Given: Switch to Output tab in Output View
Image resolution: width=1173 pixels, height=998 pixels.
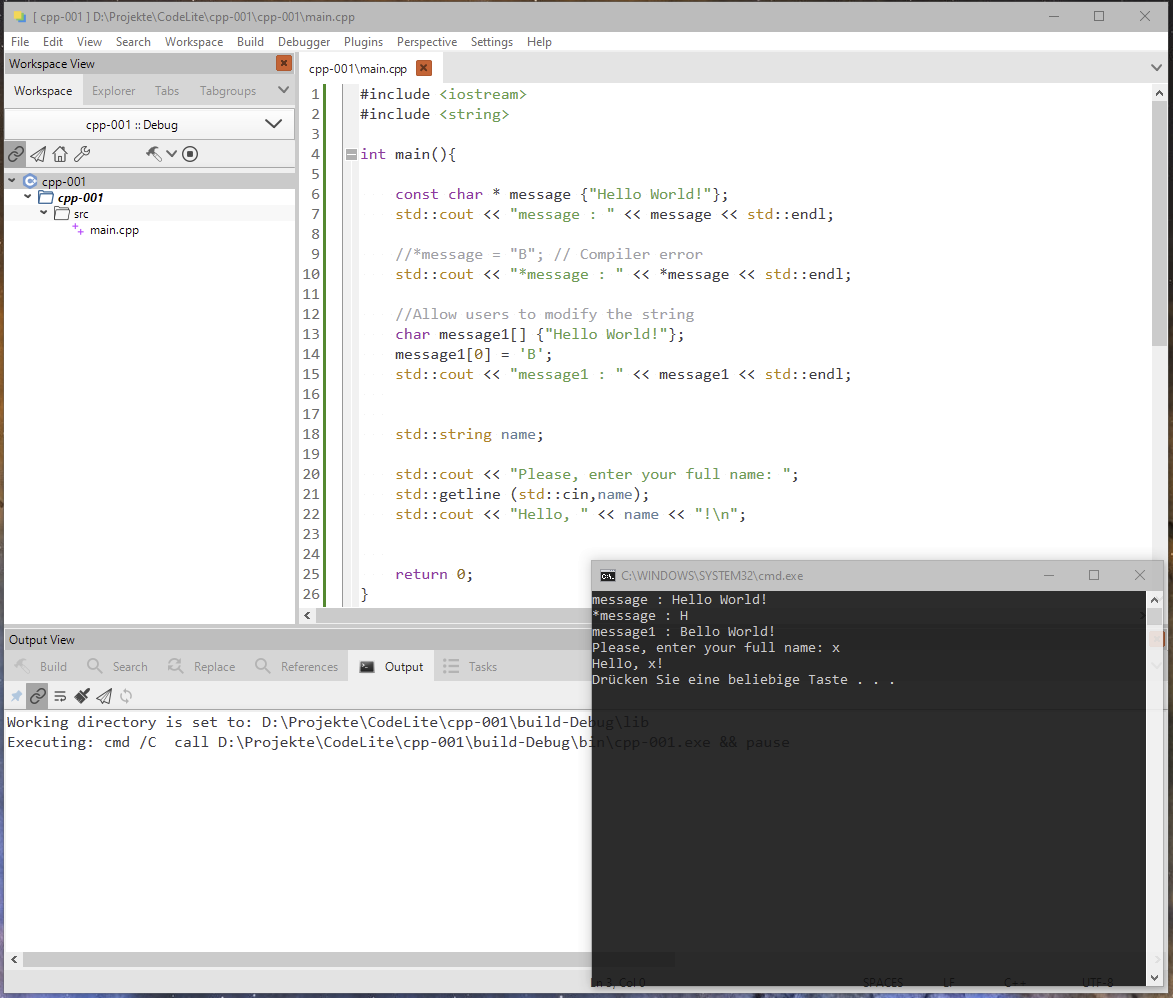Looking at the screenshot, I should click(391, 667).
